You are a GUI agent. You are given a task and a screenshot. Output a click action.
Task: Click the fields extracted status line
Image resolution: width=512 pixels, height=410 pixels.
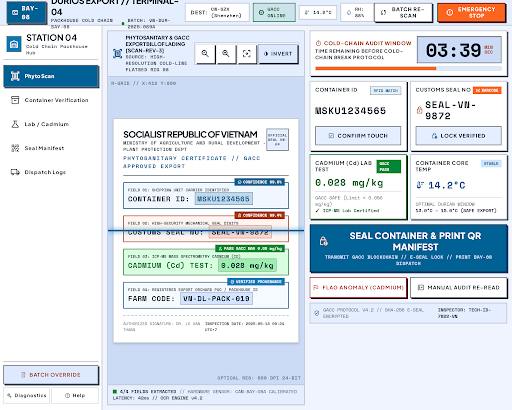[x=205, y=392]
